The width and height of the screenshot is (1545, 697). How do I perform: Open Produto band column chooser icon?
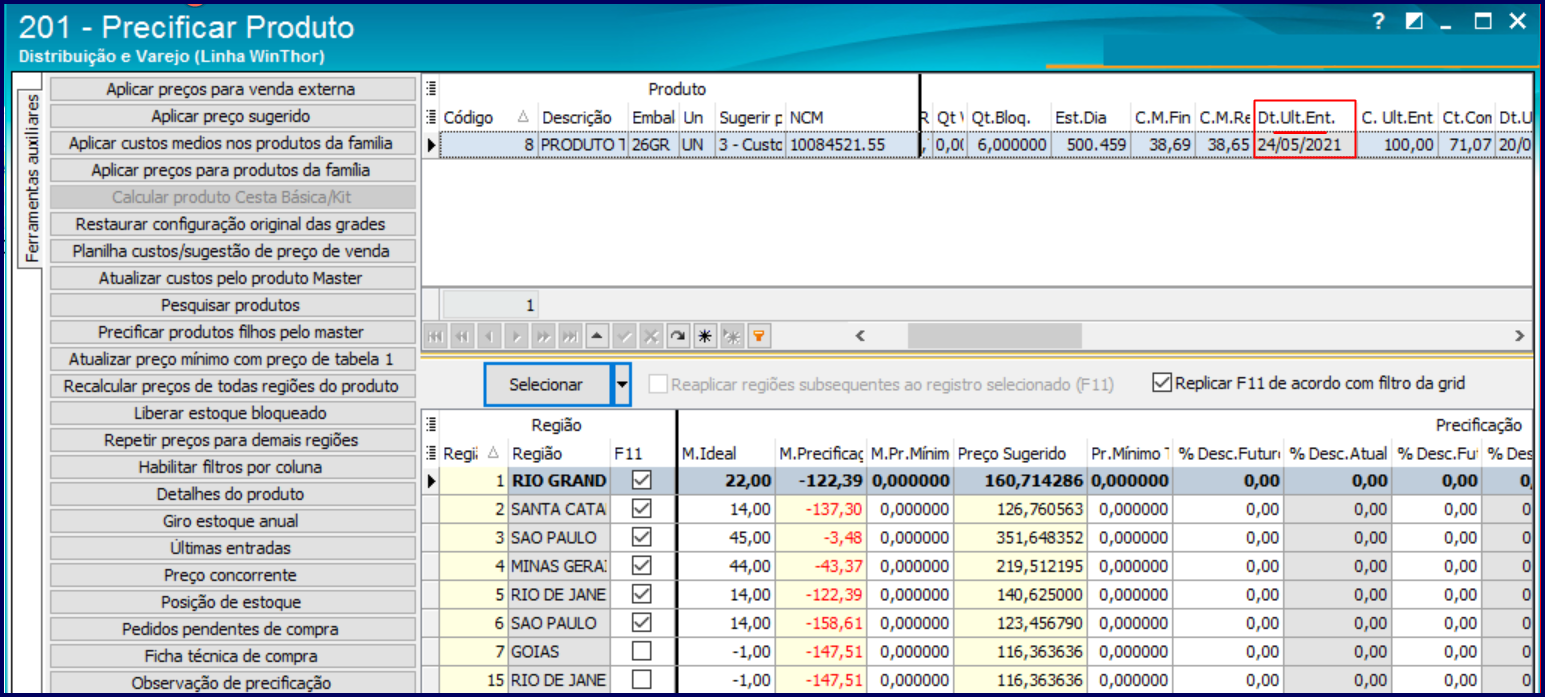(x=431, y=89)
